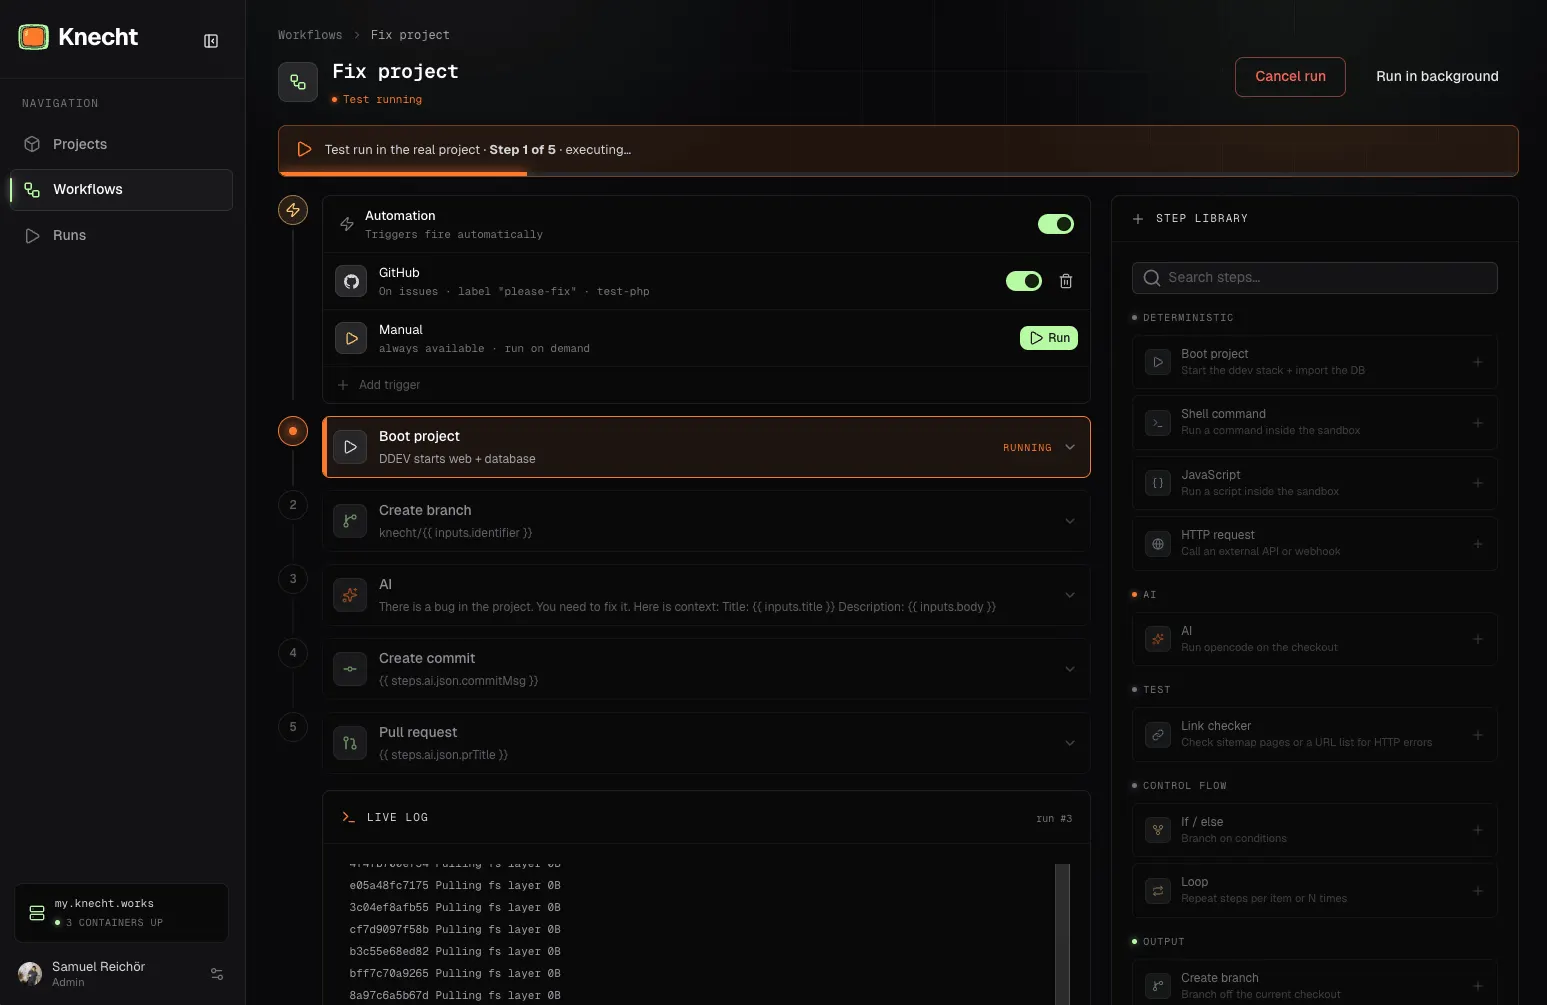Click Workflows breadcrumb link
1547x1005 pixels.
click(x=310, y=35)
